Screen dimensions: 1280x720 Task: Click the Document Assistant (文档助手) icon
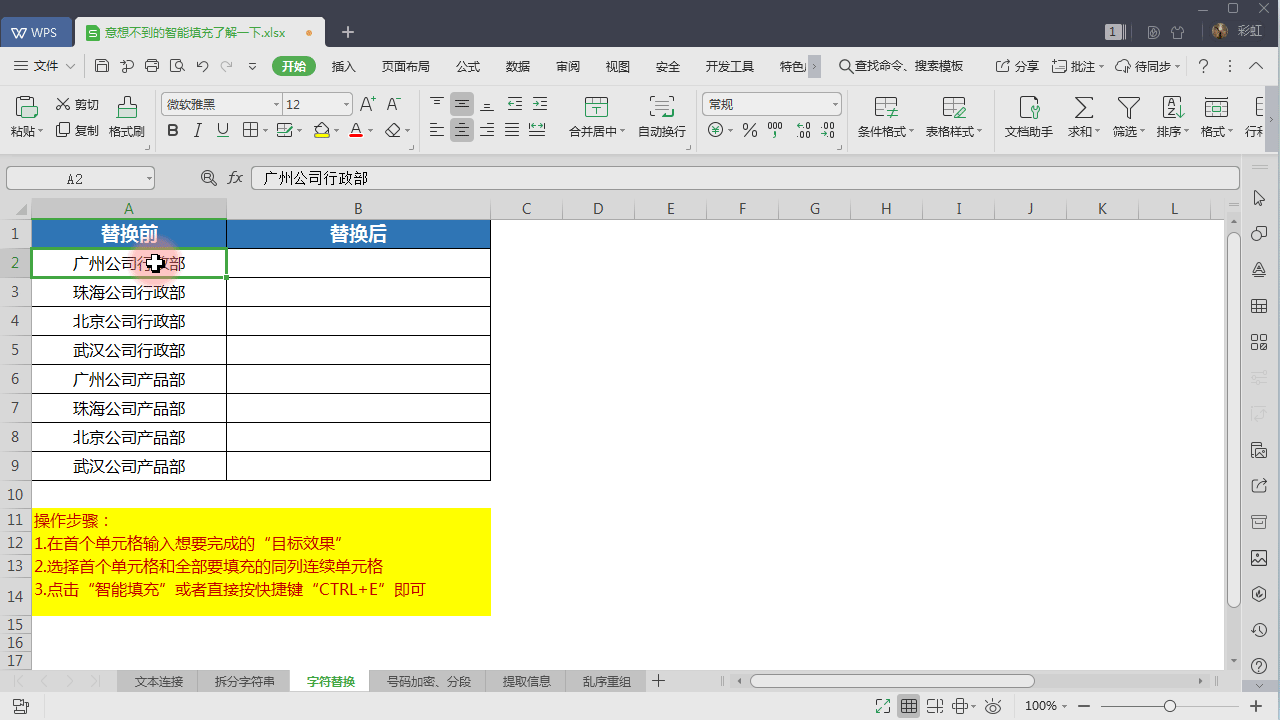pyautogui.click(x=1028, y=108)
